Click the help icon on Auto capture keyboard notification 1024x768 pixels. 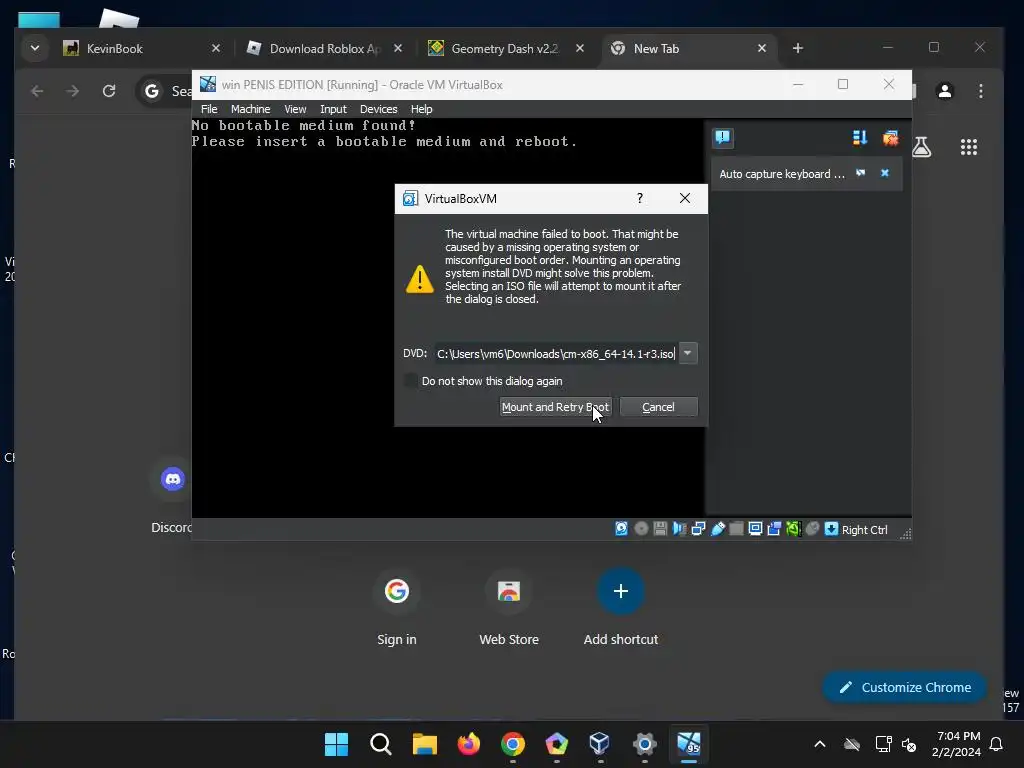860,173
